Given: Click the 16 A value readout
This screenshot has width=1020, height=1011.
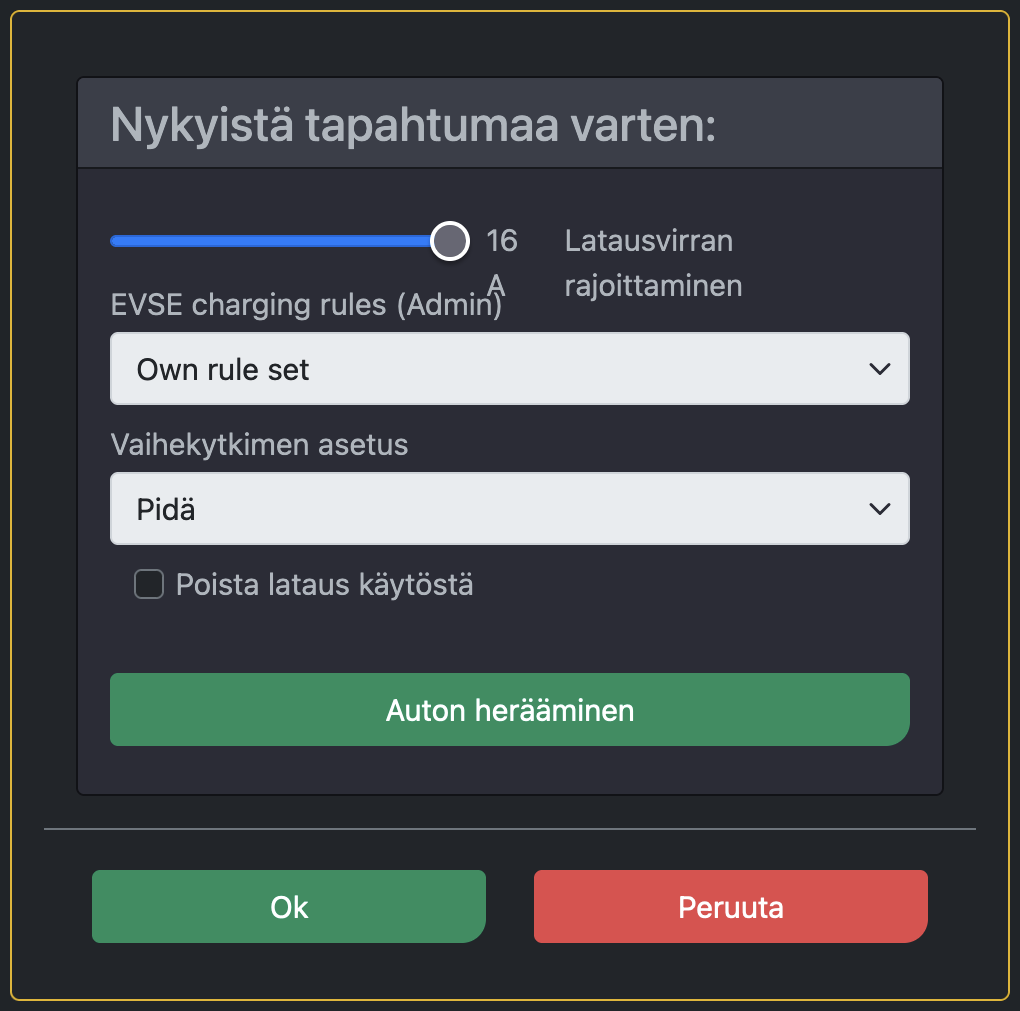Looking at the screenshot, I should 503,241.
